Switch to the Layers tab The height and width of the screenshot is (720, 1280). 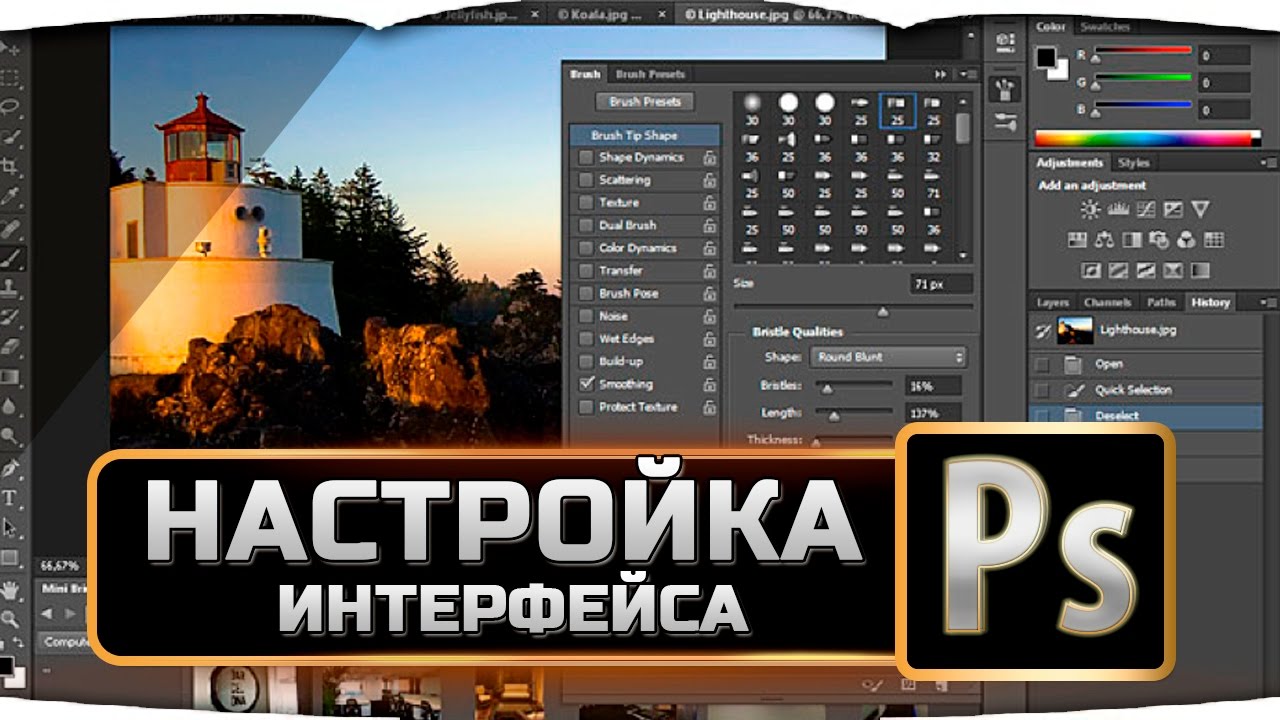(1053, 302)
